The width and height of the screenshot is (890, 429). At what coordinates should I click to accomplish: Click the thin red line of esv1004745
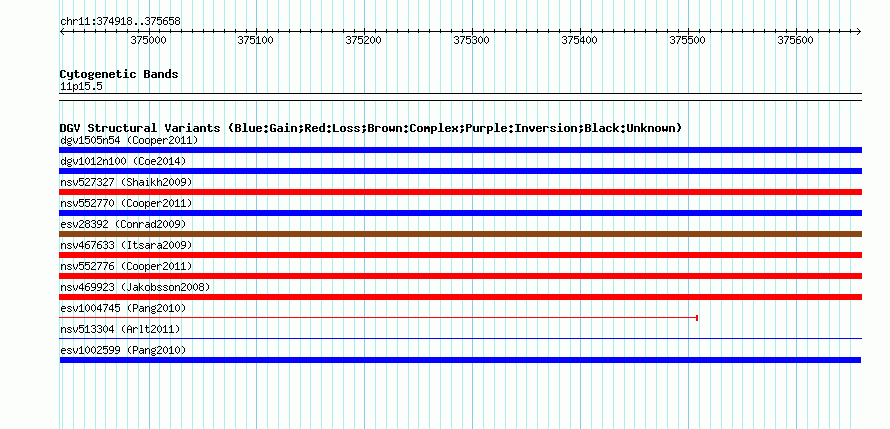tap(378, 318)
